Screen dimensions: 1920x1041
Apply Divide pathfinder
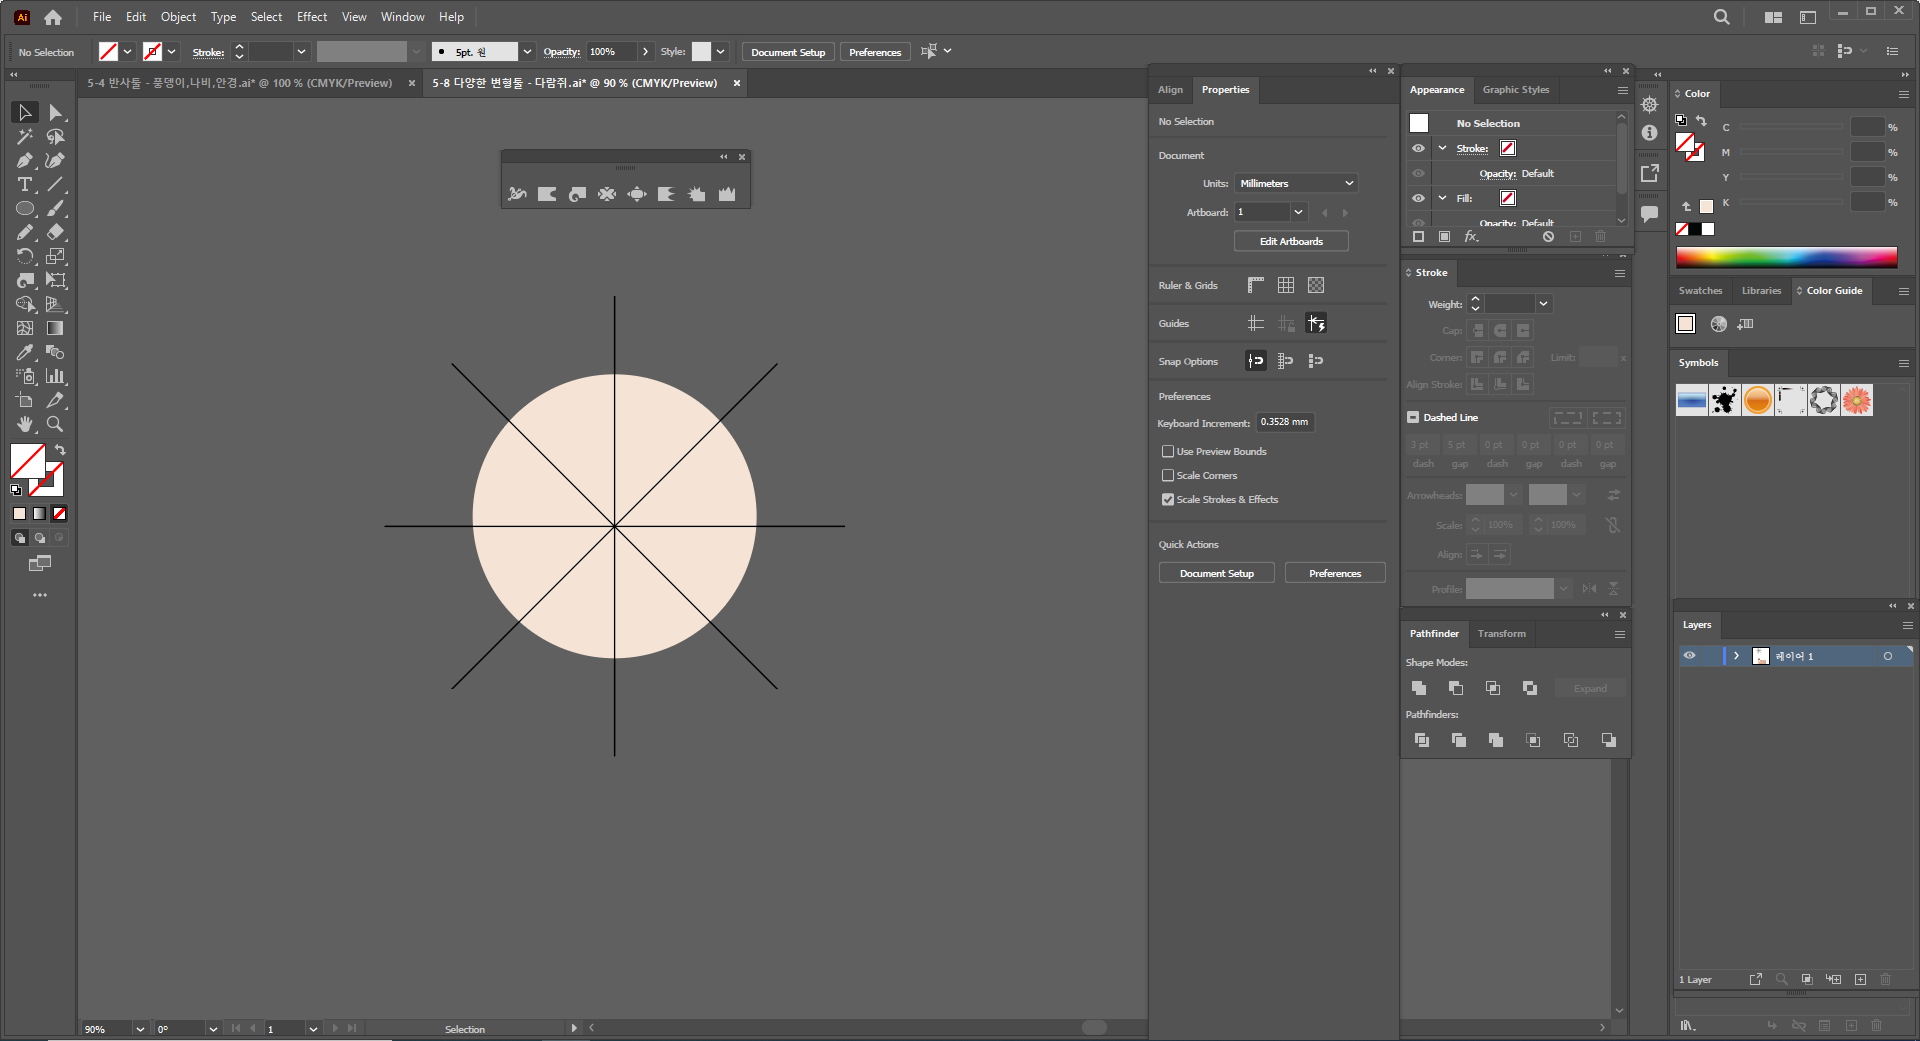pyautogui.click(x=1422, y=740)
